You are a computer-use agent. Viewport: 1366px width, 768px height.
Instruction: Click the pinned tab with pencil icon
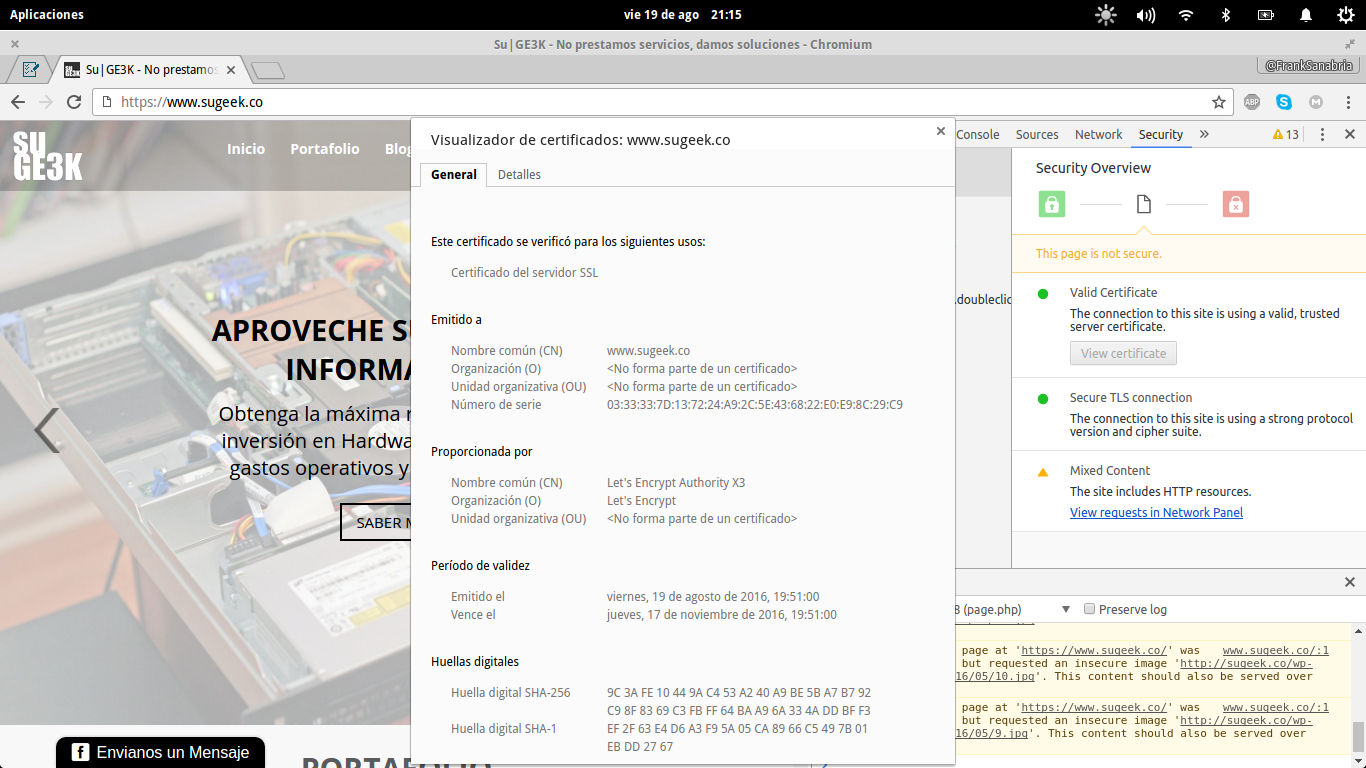click(31, 70)
